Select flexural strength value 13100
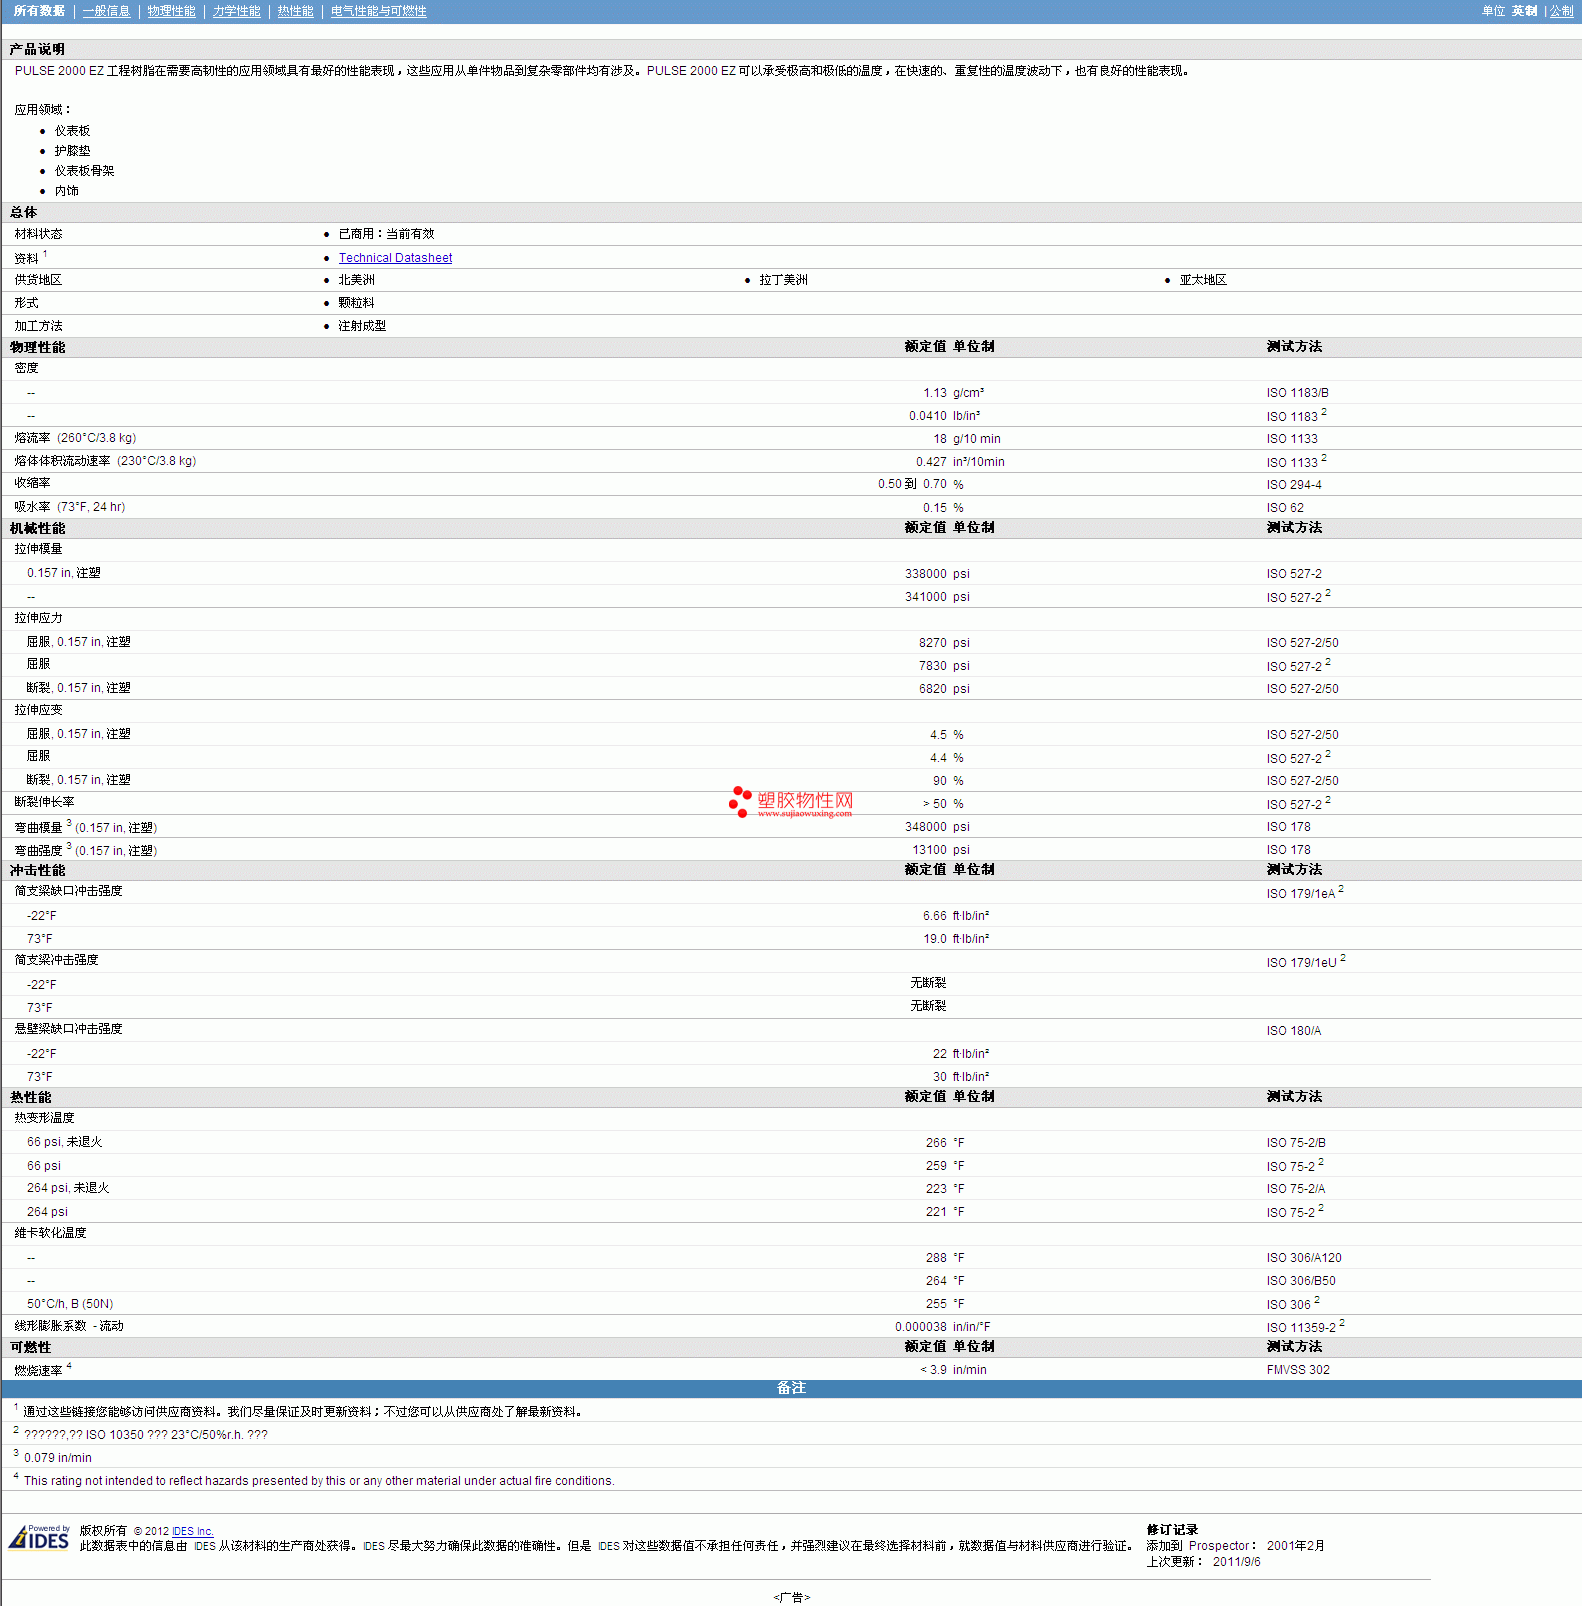Screen dimensions: 1582x1606 [x=929, y=850]
